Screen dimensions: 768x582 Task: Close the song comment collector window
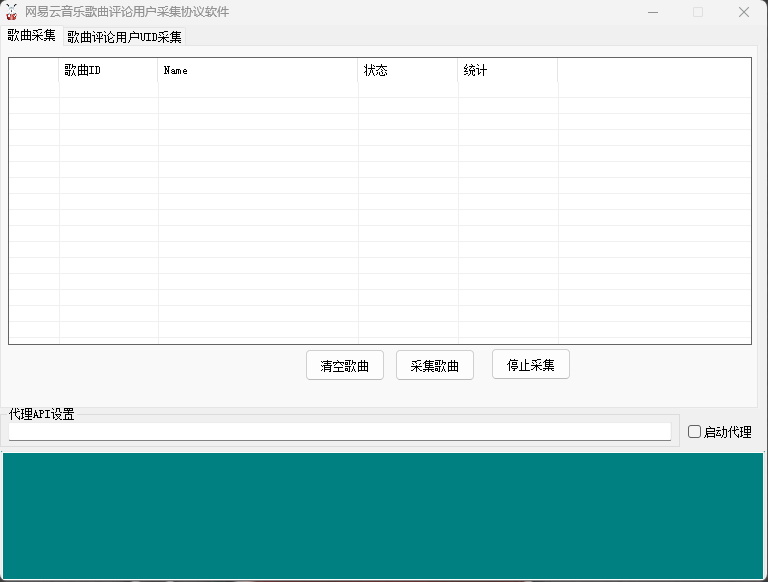pyautogui.click(x=744, y=12)
